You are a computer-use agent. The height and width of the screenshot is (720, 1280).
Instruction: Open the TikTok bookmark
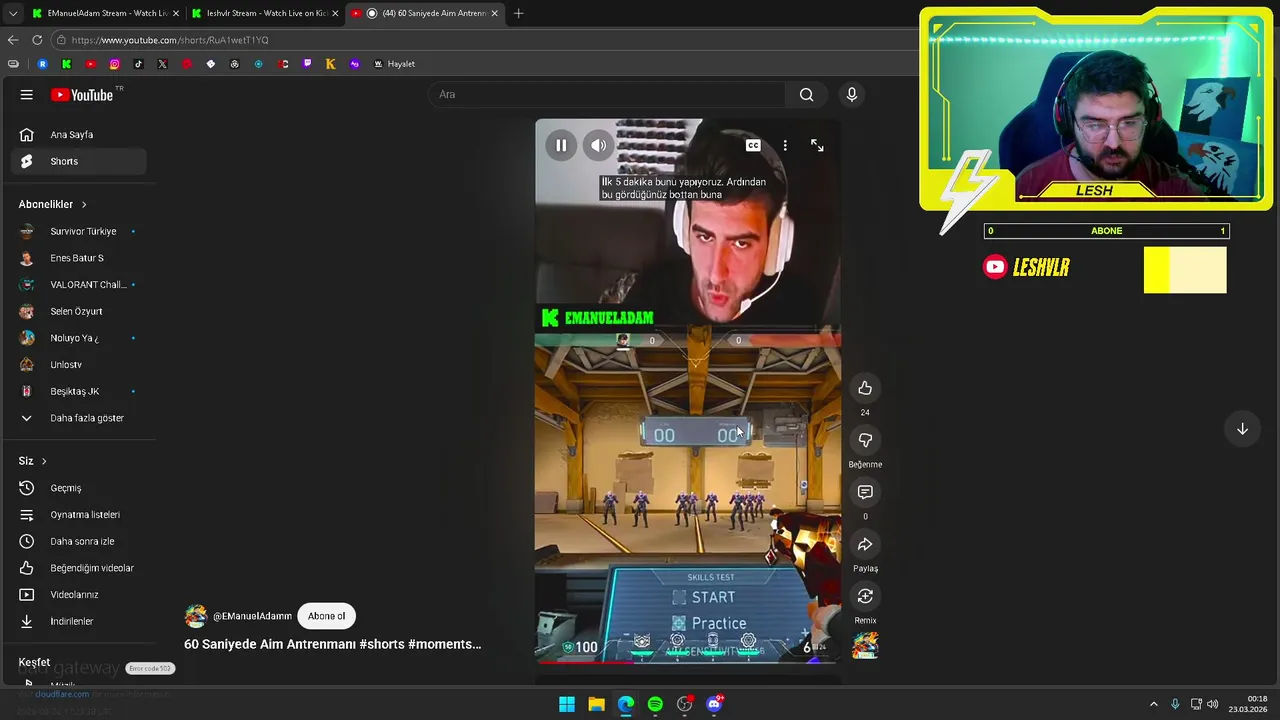tap(138, 64)
